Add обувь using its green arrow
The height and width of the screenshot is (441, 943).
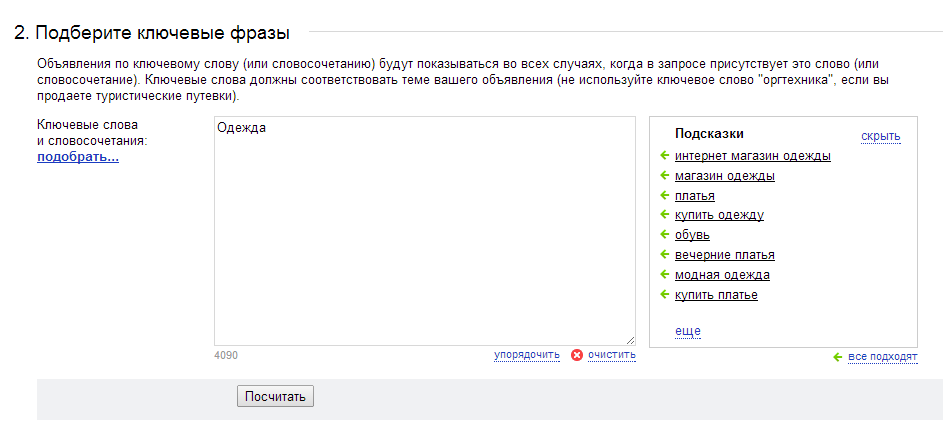[x=665, y=235]
